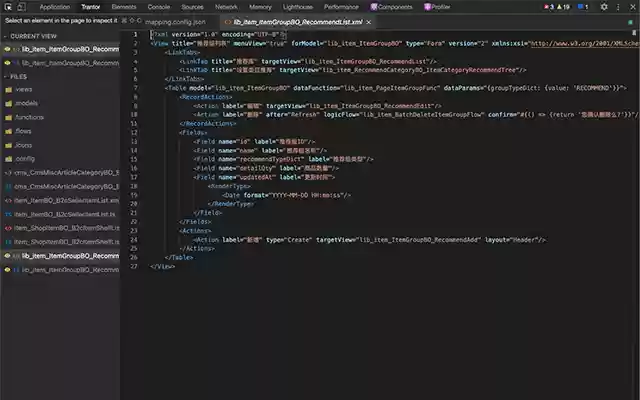Toggle eye on XML file under CURRENT VIEW

7,49
